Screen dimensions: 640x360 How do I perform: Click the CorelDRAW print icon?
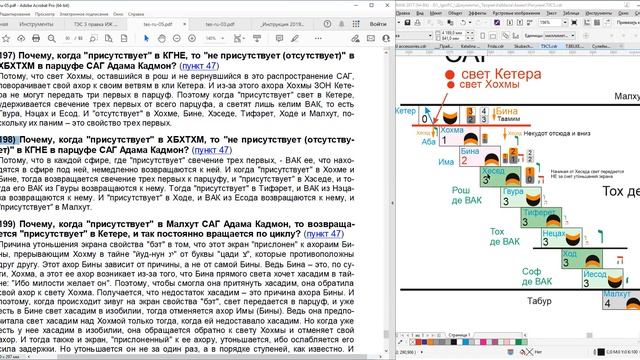(418, 22)
